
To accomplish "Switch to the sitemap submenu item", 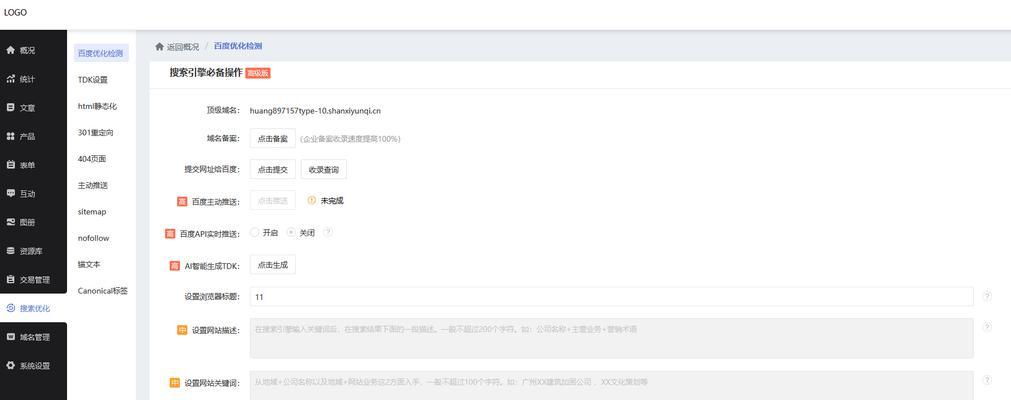I will click(x=92, y=212).
